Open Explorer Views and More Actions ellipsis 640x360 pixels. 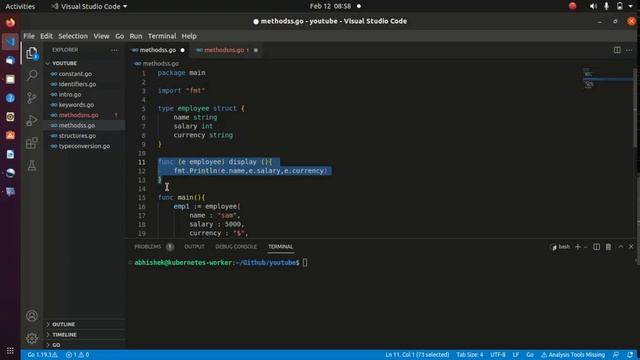[x=114, y=50]
